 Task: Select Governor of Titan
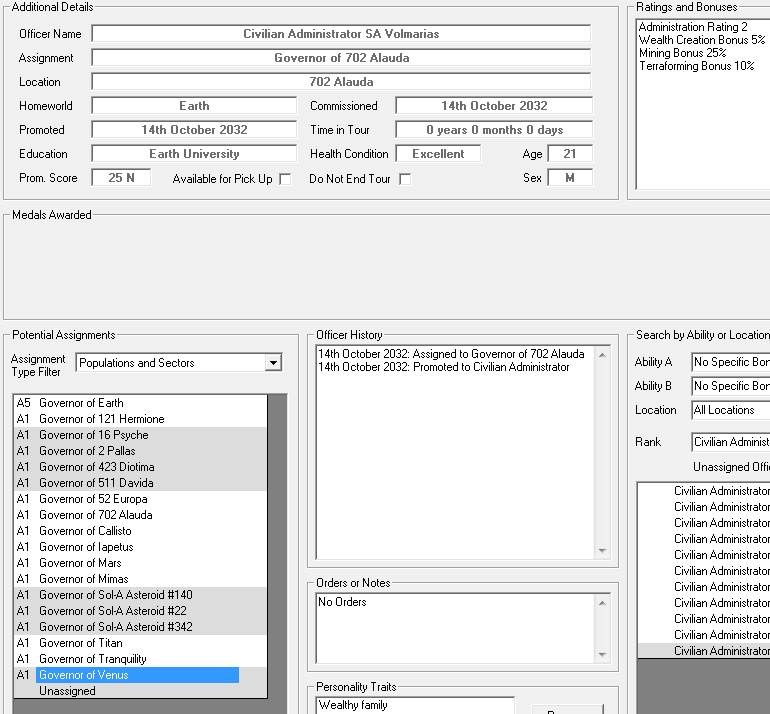(140, 643)
